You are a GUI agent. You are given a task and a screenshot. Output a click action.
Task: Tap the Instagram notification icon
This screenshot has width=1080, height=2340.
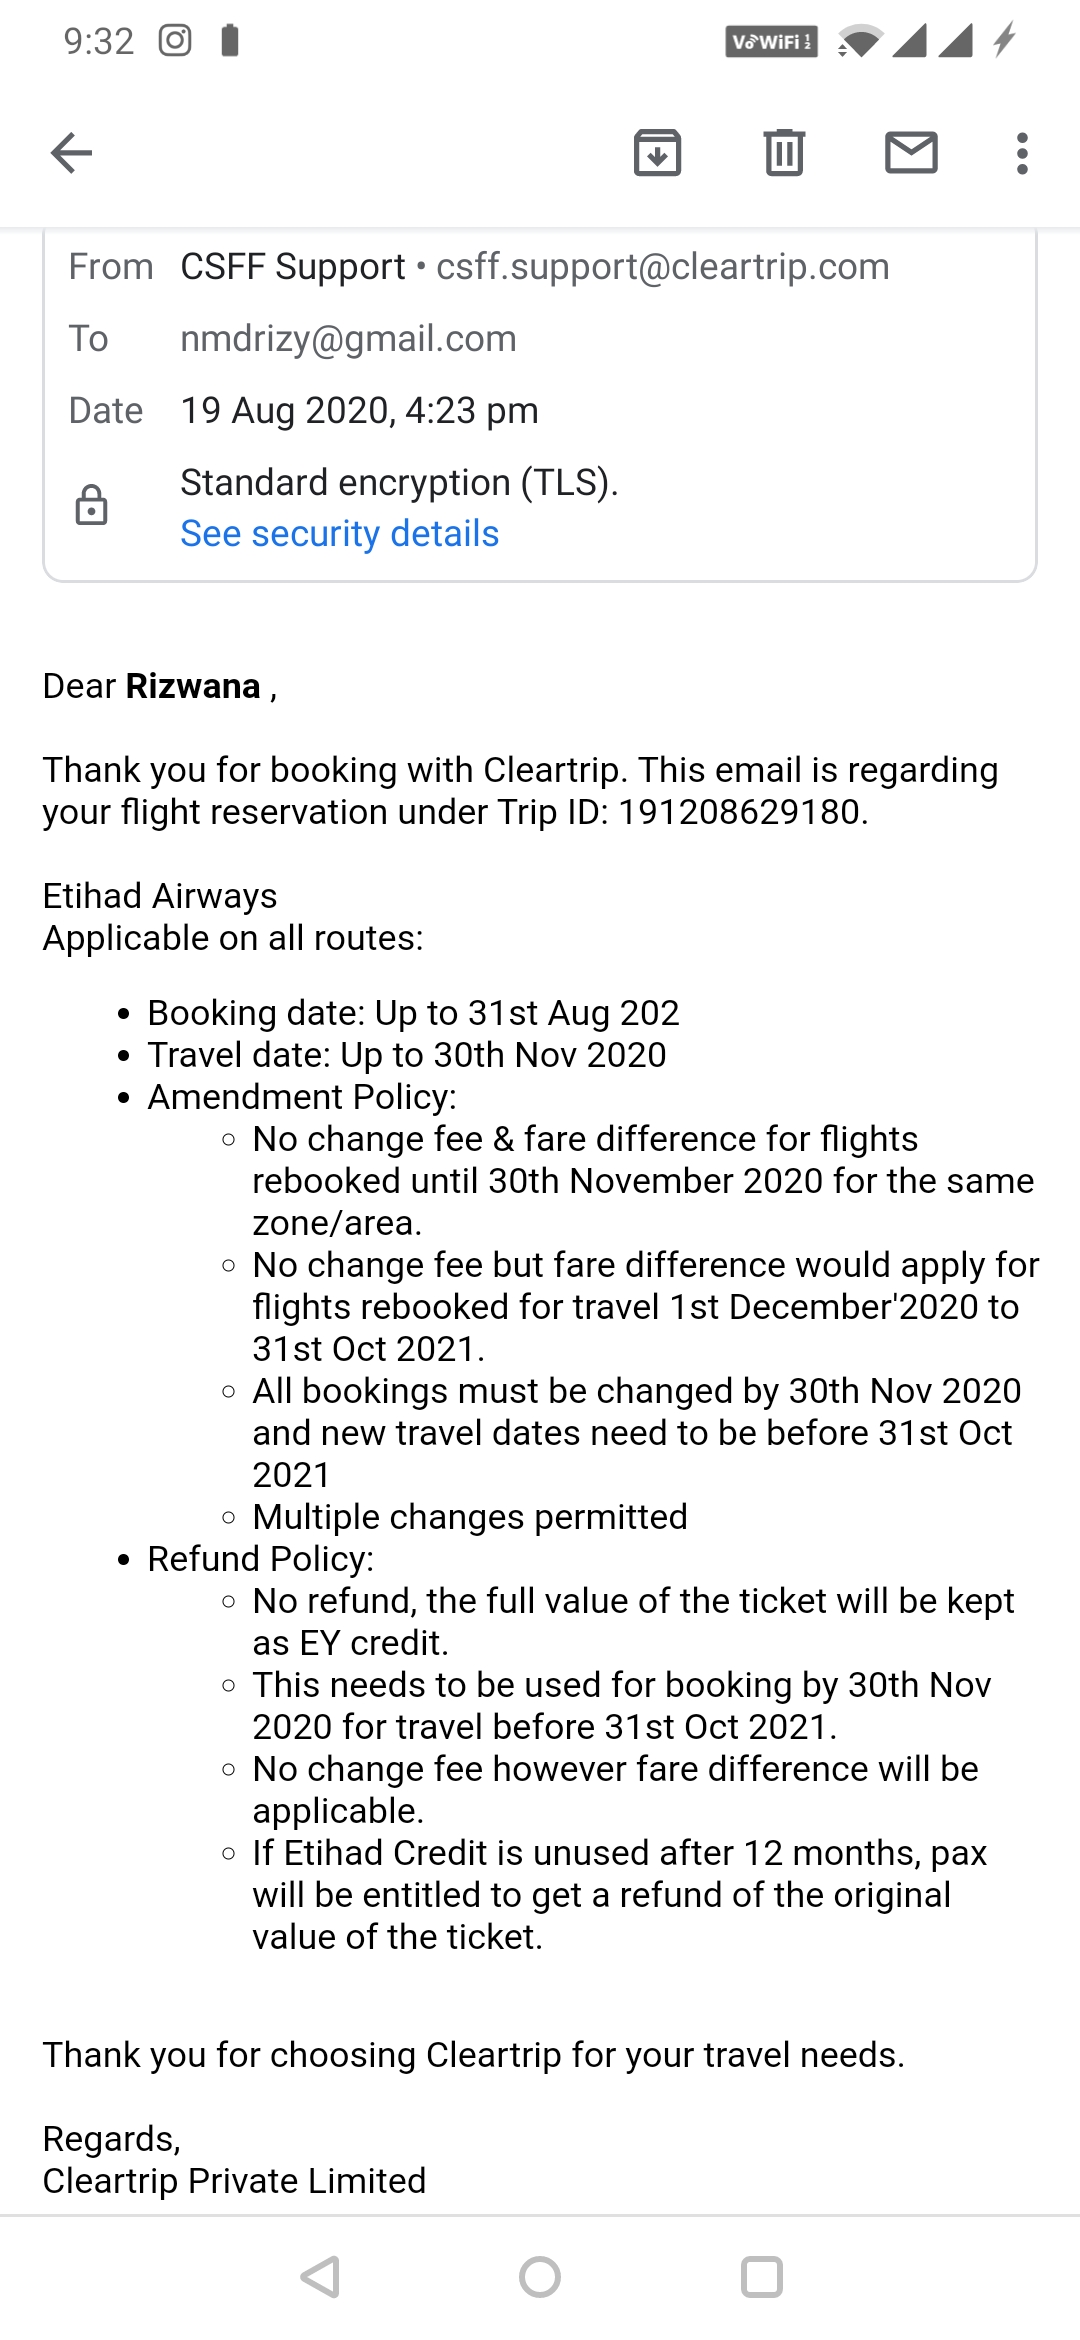click(x=175, y=41)
